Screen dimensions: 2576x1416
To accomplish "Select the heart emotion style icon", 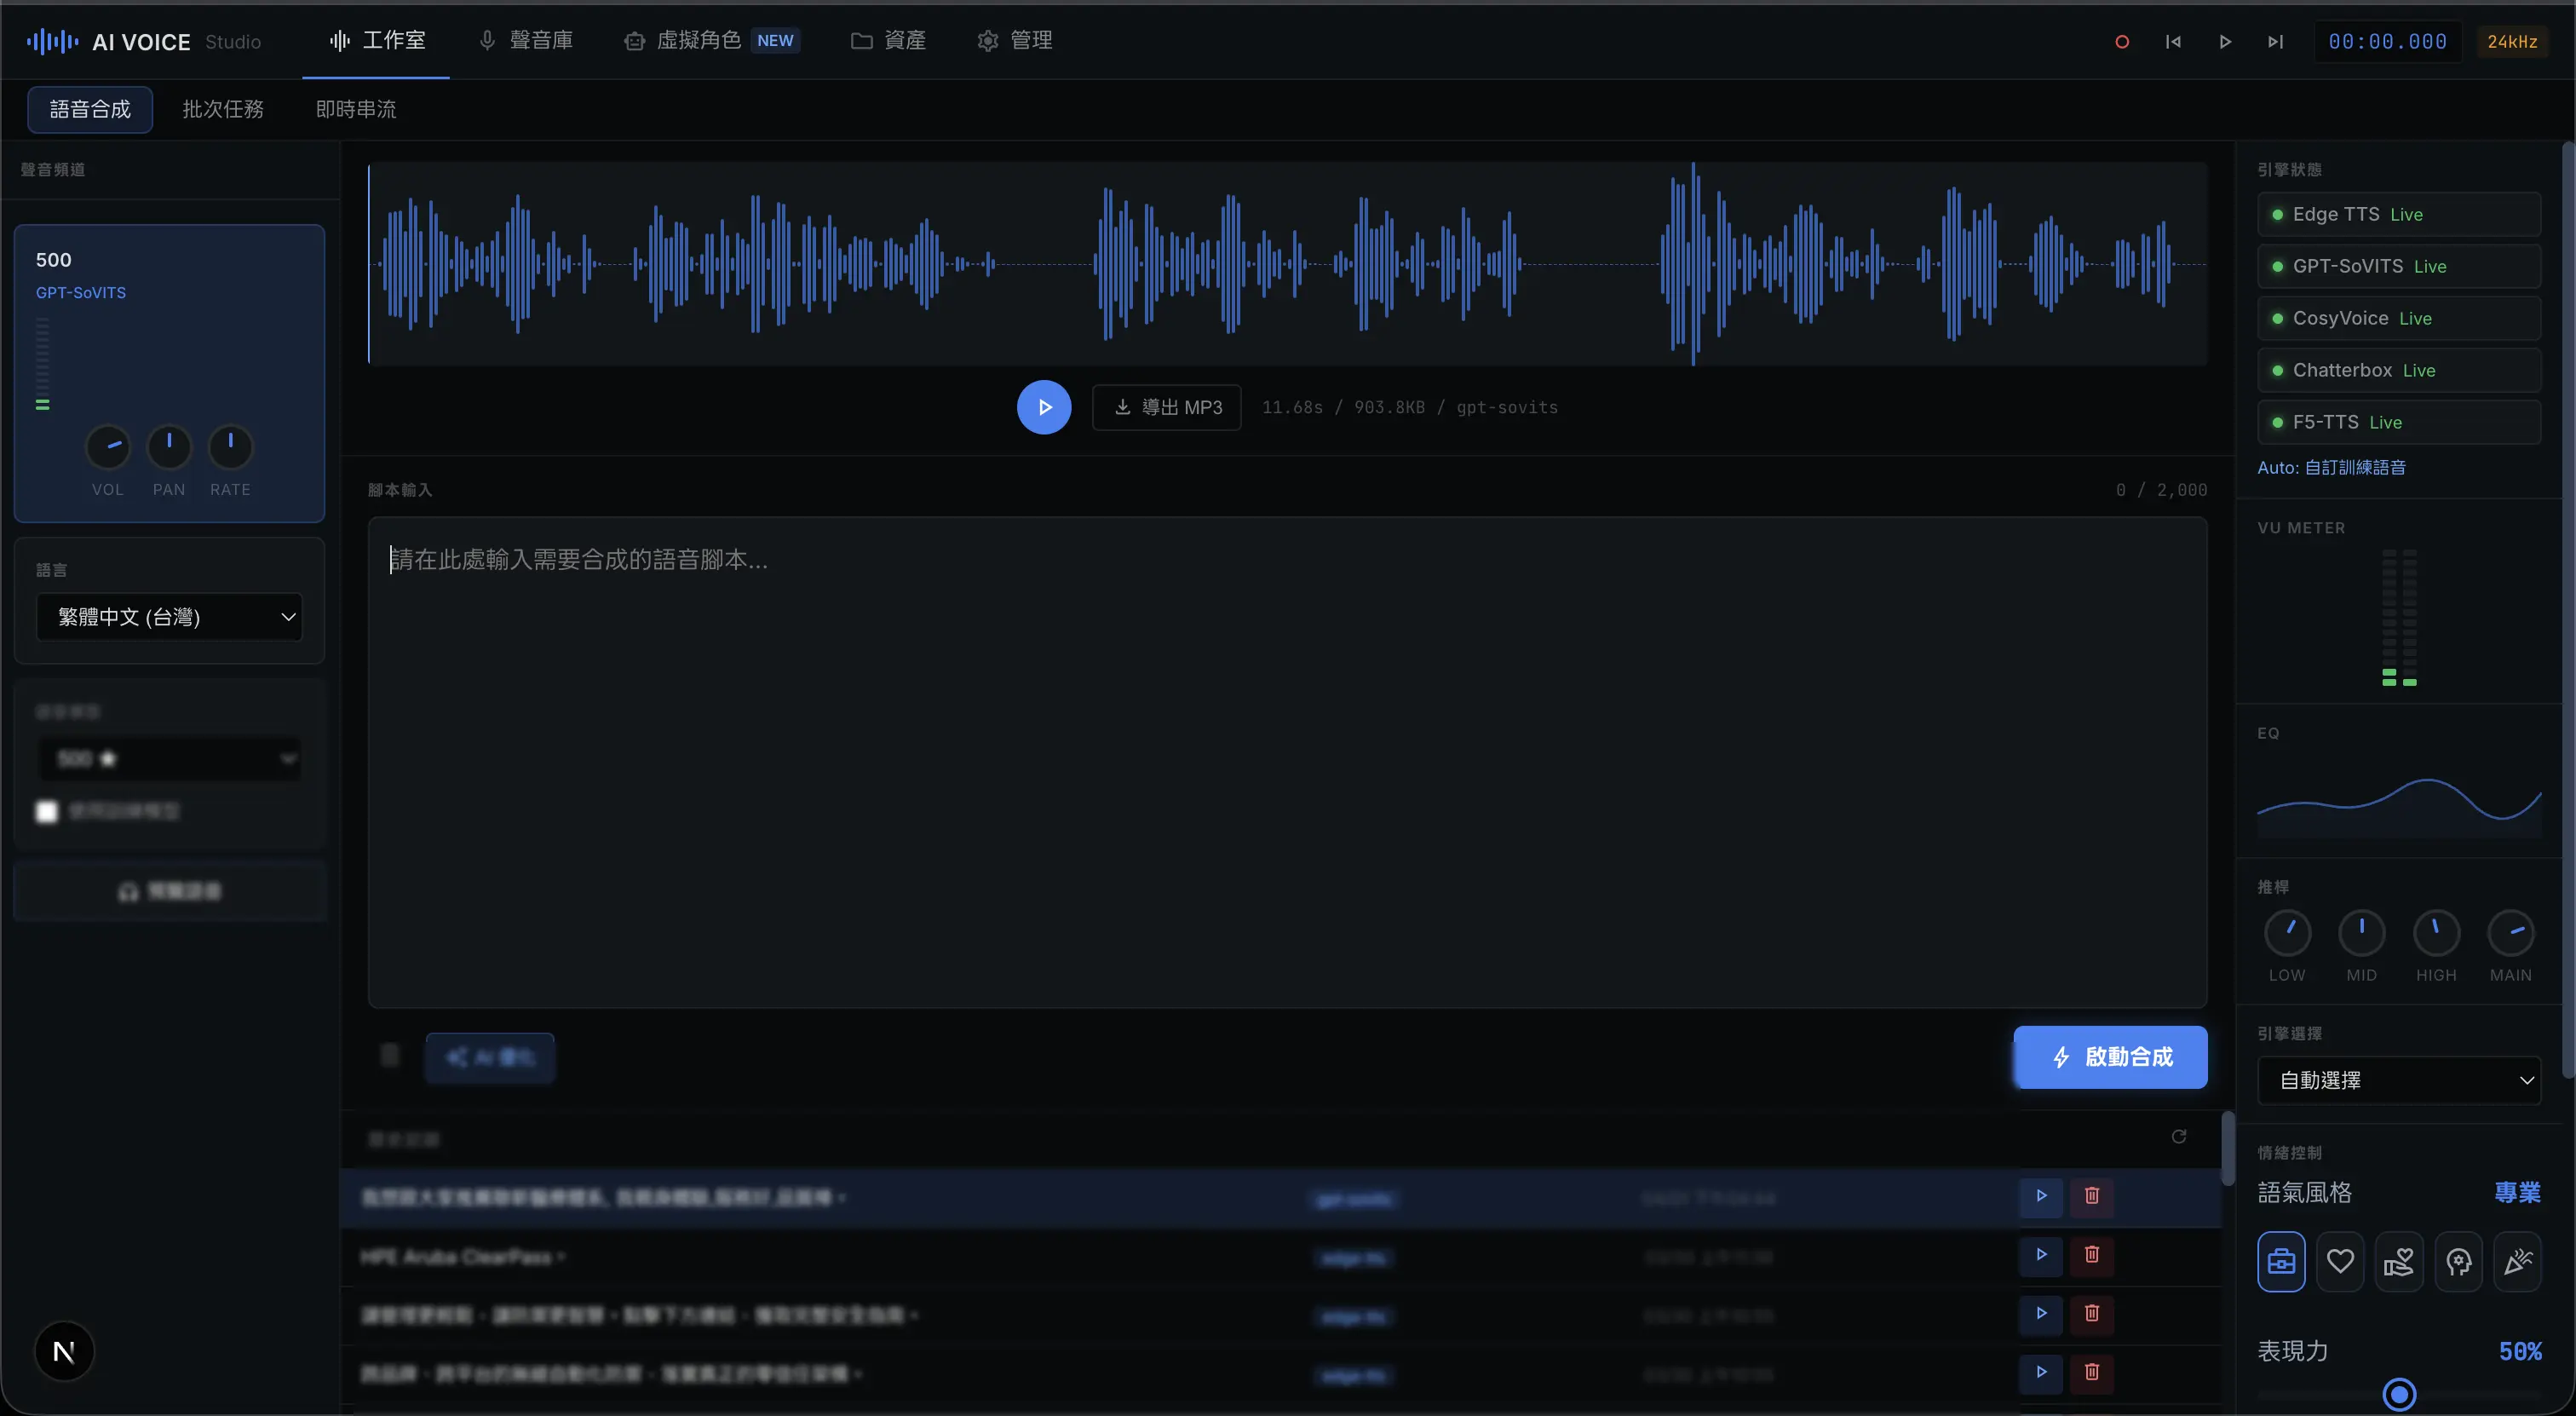I will (x=2340, y=1261).
